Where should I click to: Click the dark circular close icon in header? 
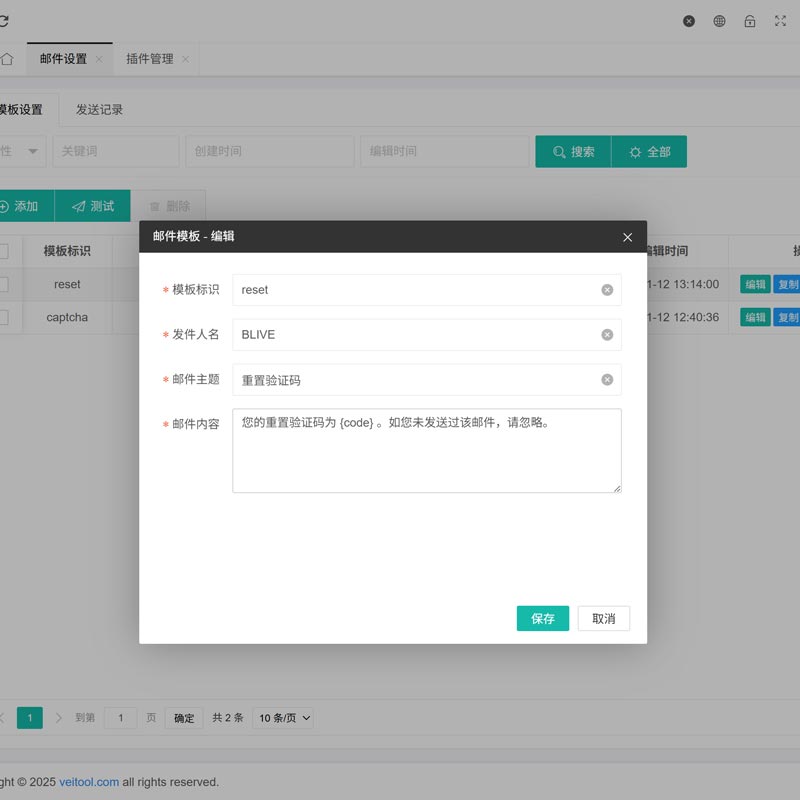pos(689,20)
